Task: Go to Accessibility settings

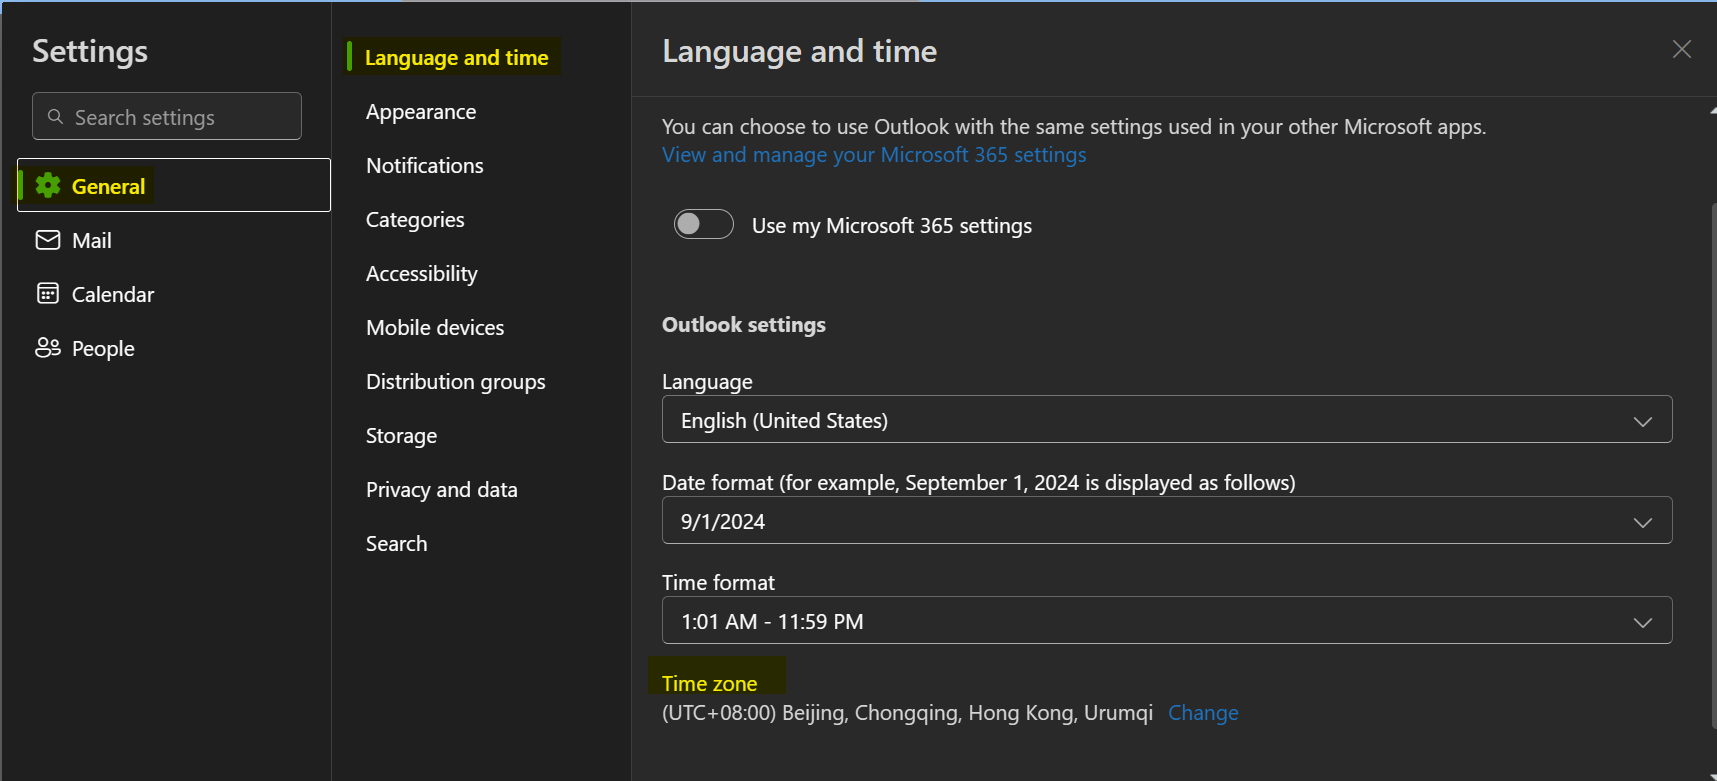Action: coord(422,273)
